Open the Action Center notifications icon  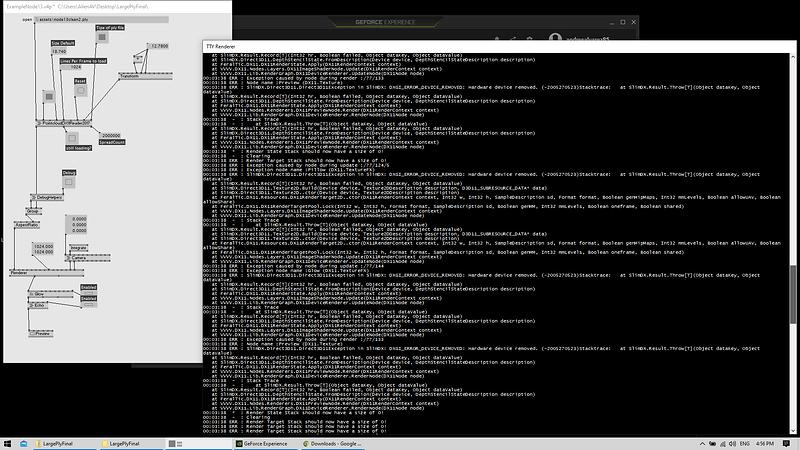(x=786, y=444)
